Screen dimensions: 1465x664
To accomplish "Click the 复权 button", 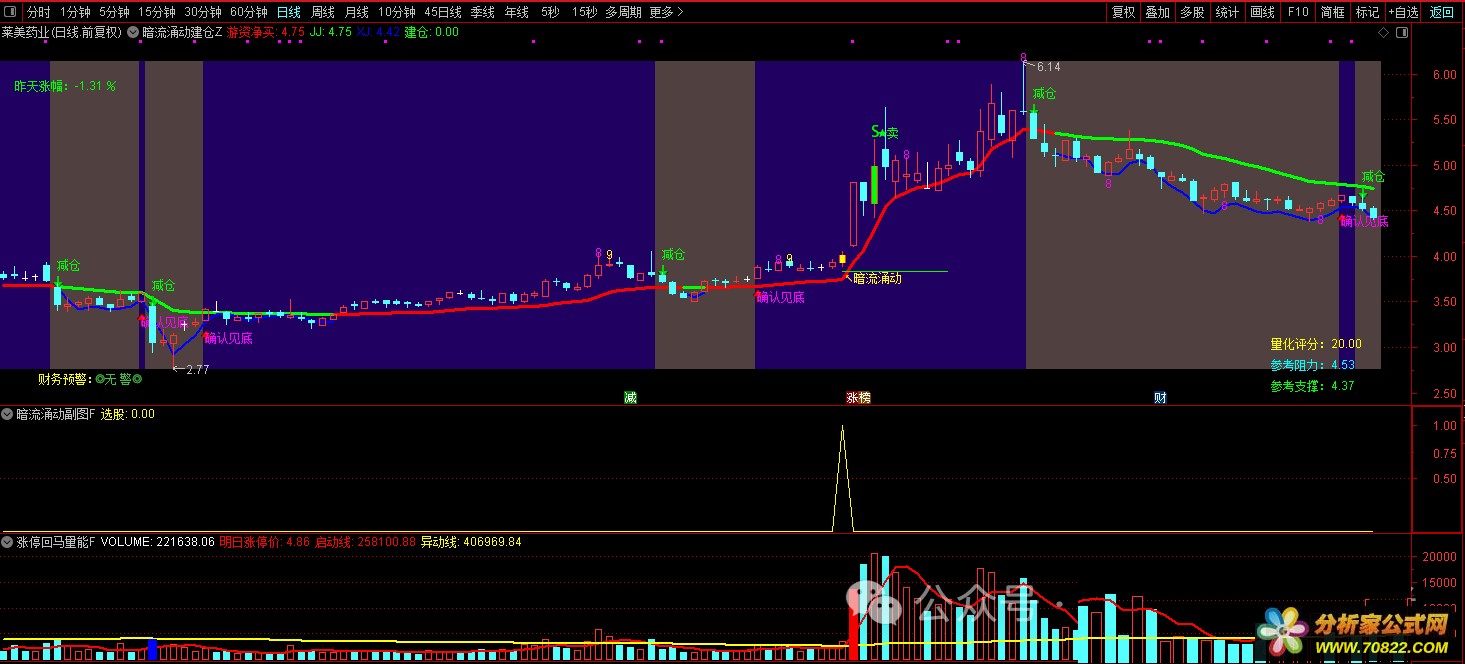I will click(x=1124, y=12).
